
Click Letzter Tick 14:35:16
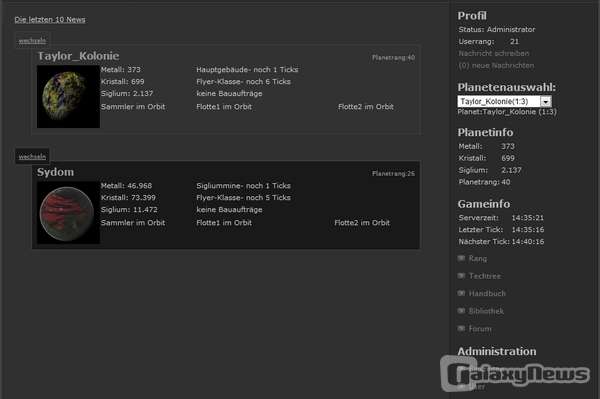501,230
